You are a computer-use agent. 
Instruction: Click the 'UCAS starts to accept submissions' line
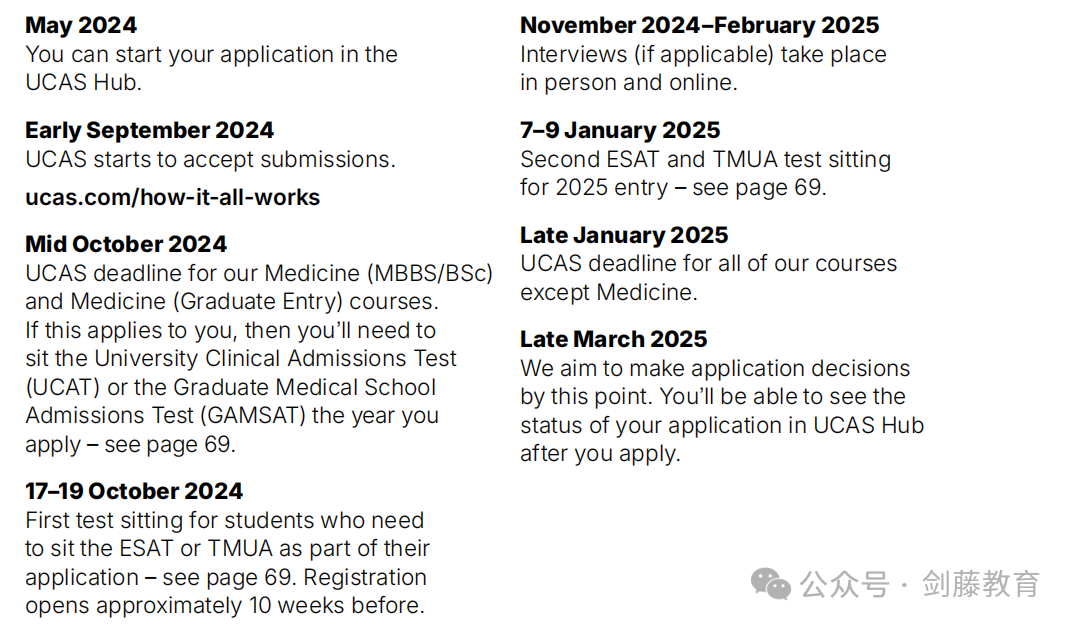tap(210, 160)
